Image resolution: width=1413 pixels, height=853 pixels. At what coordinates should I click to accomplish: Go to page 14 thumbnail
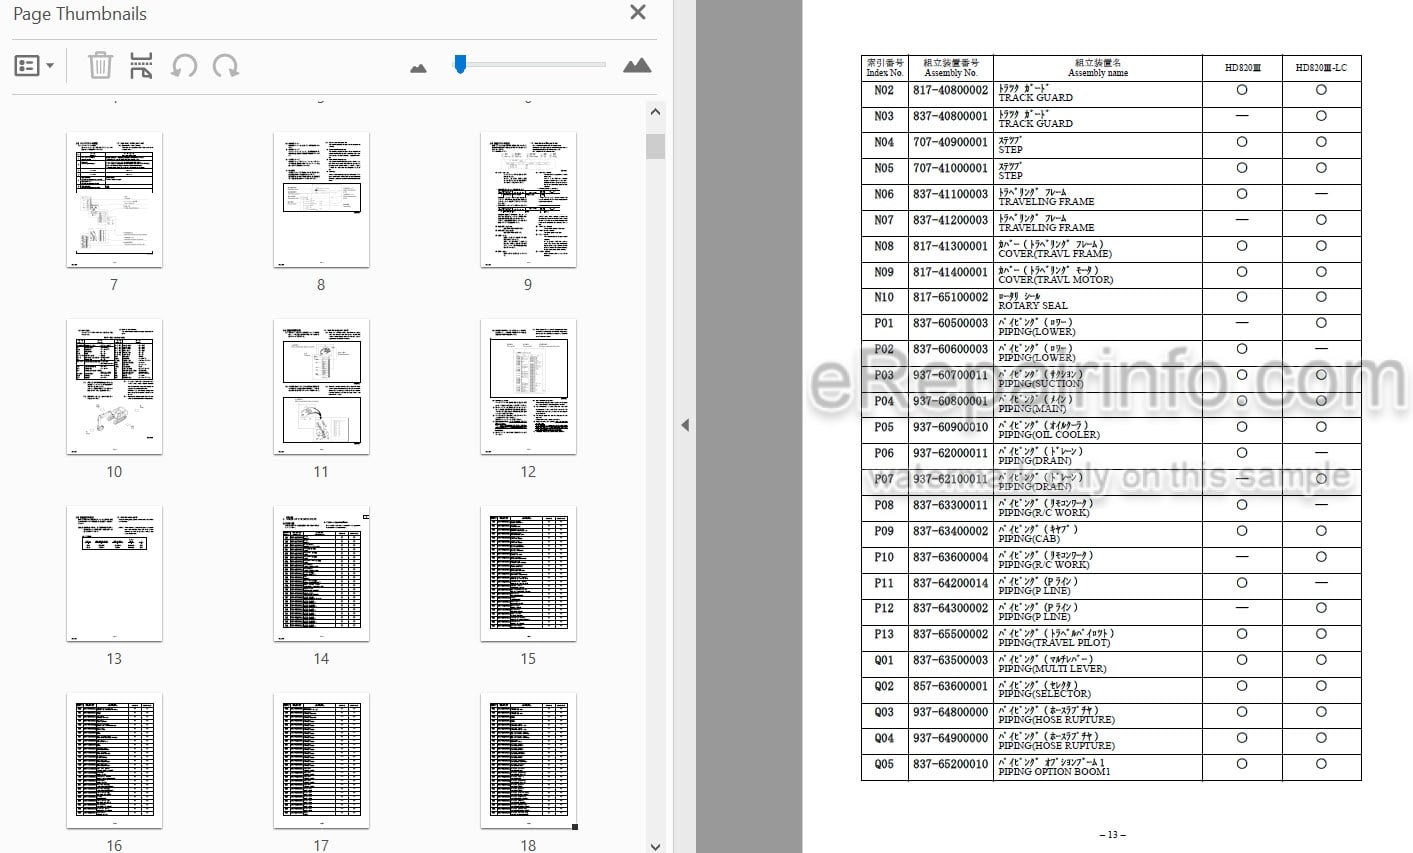(321, 574)
